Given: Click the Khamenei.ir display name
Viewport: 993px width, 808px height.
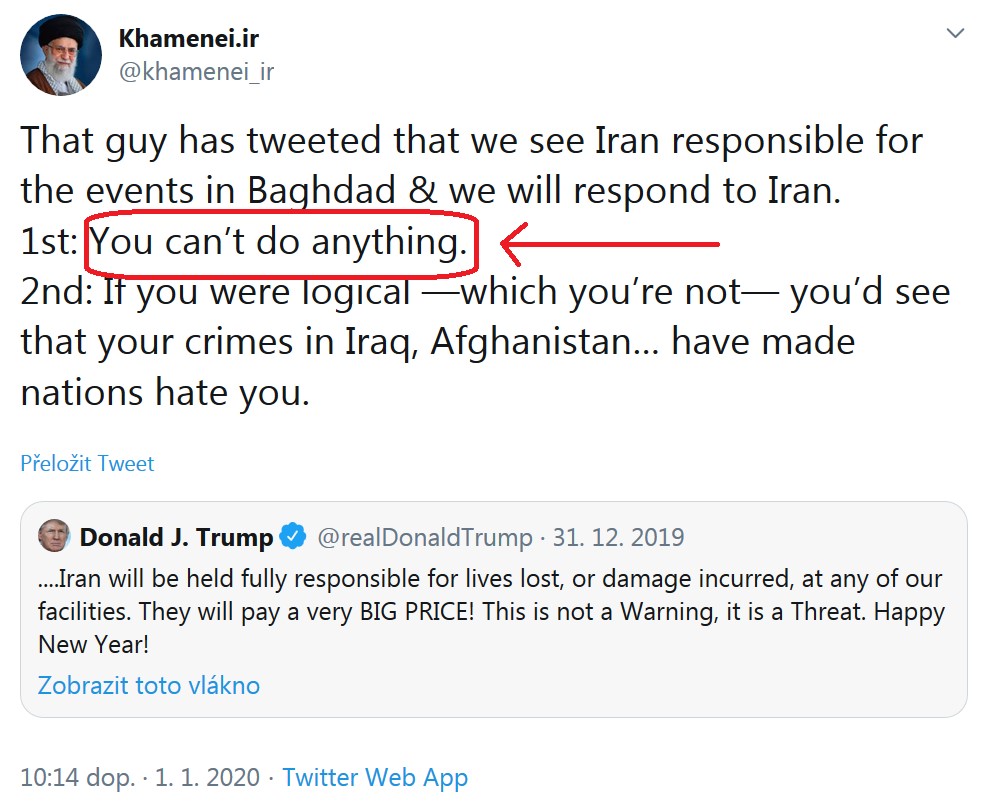Looking at the screenshot, I should point(189,39).
